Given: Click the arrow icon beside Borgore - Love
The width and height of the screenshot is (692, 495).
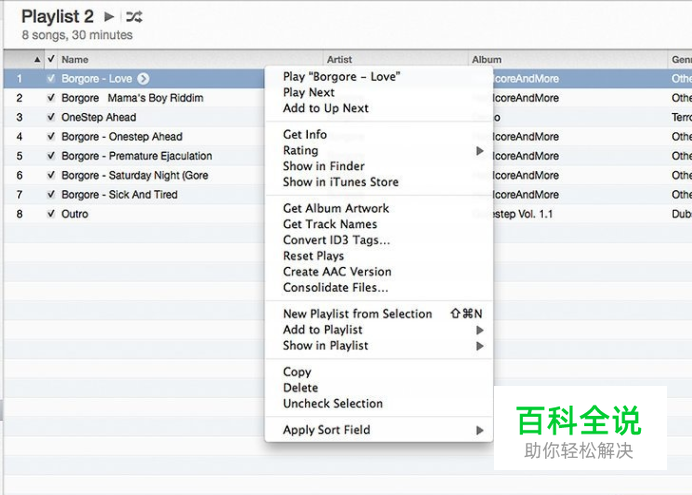Looking at the screenshot, I should [143, 79].
